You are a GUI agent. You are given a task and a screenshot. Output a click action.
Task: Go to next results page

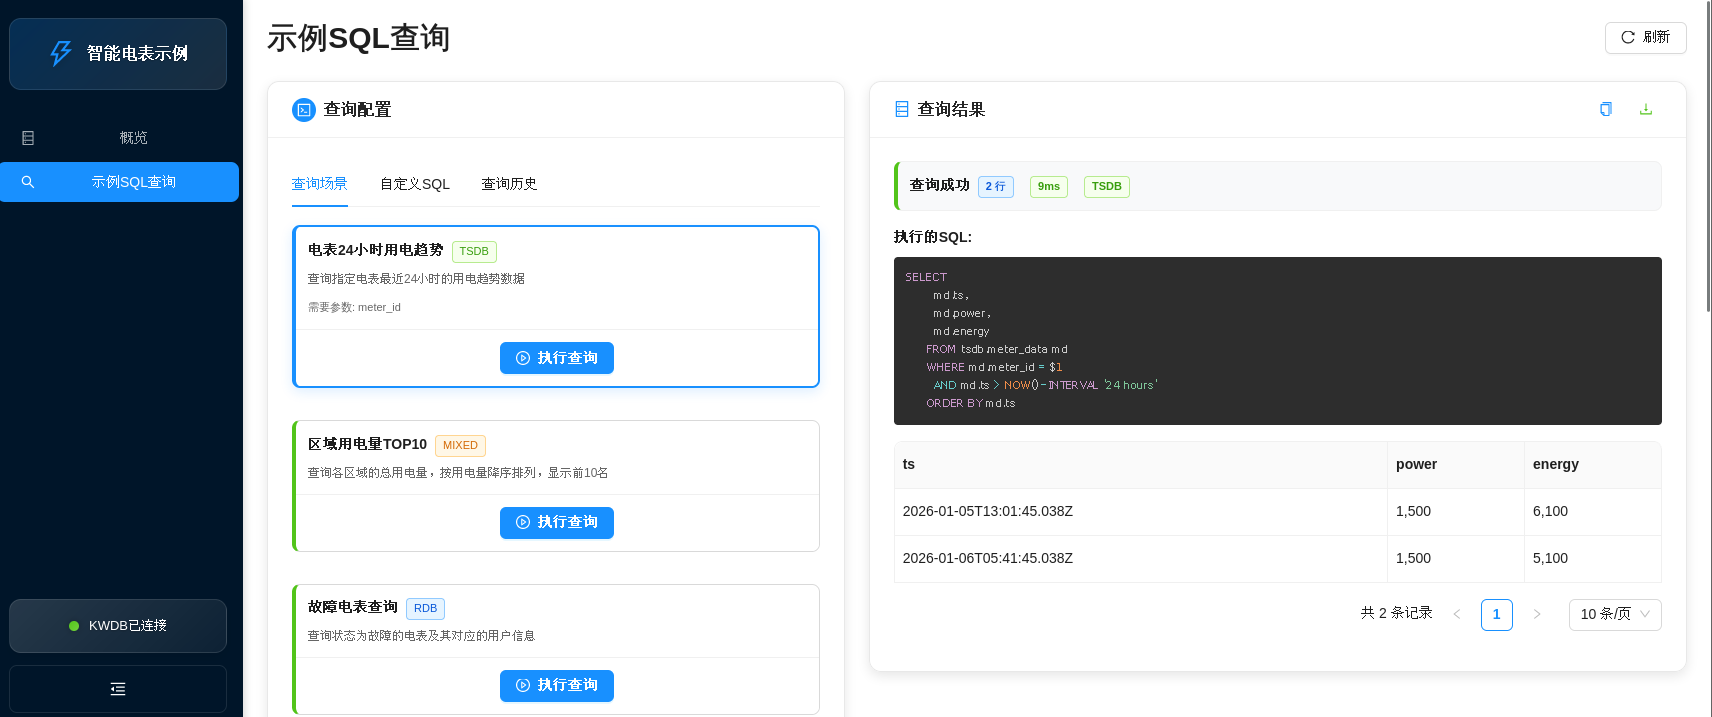pyautogui.click(x=1537, y=614)
